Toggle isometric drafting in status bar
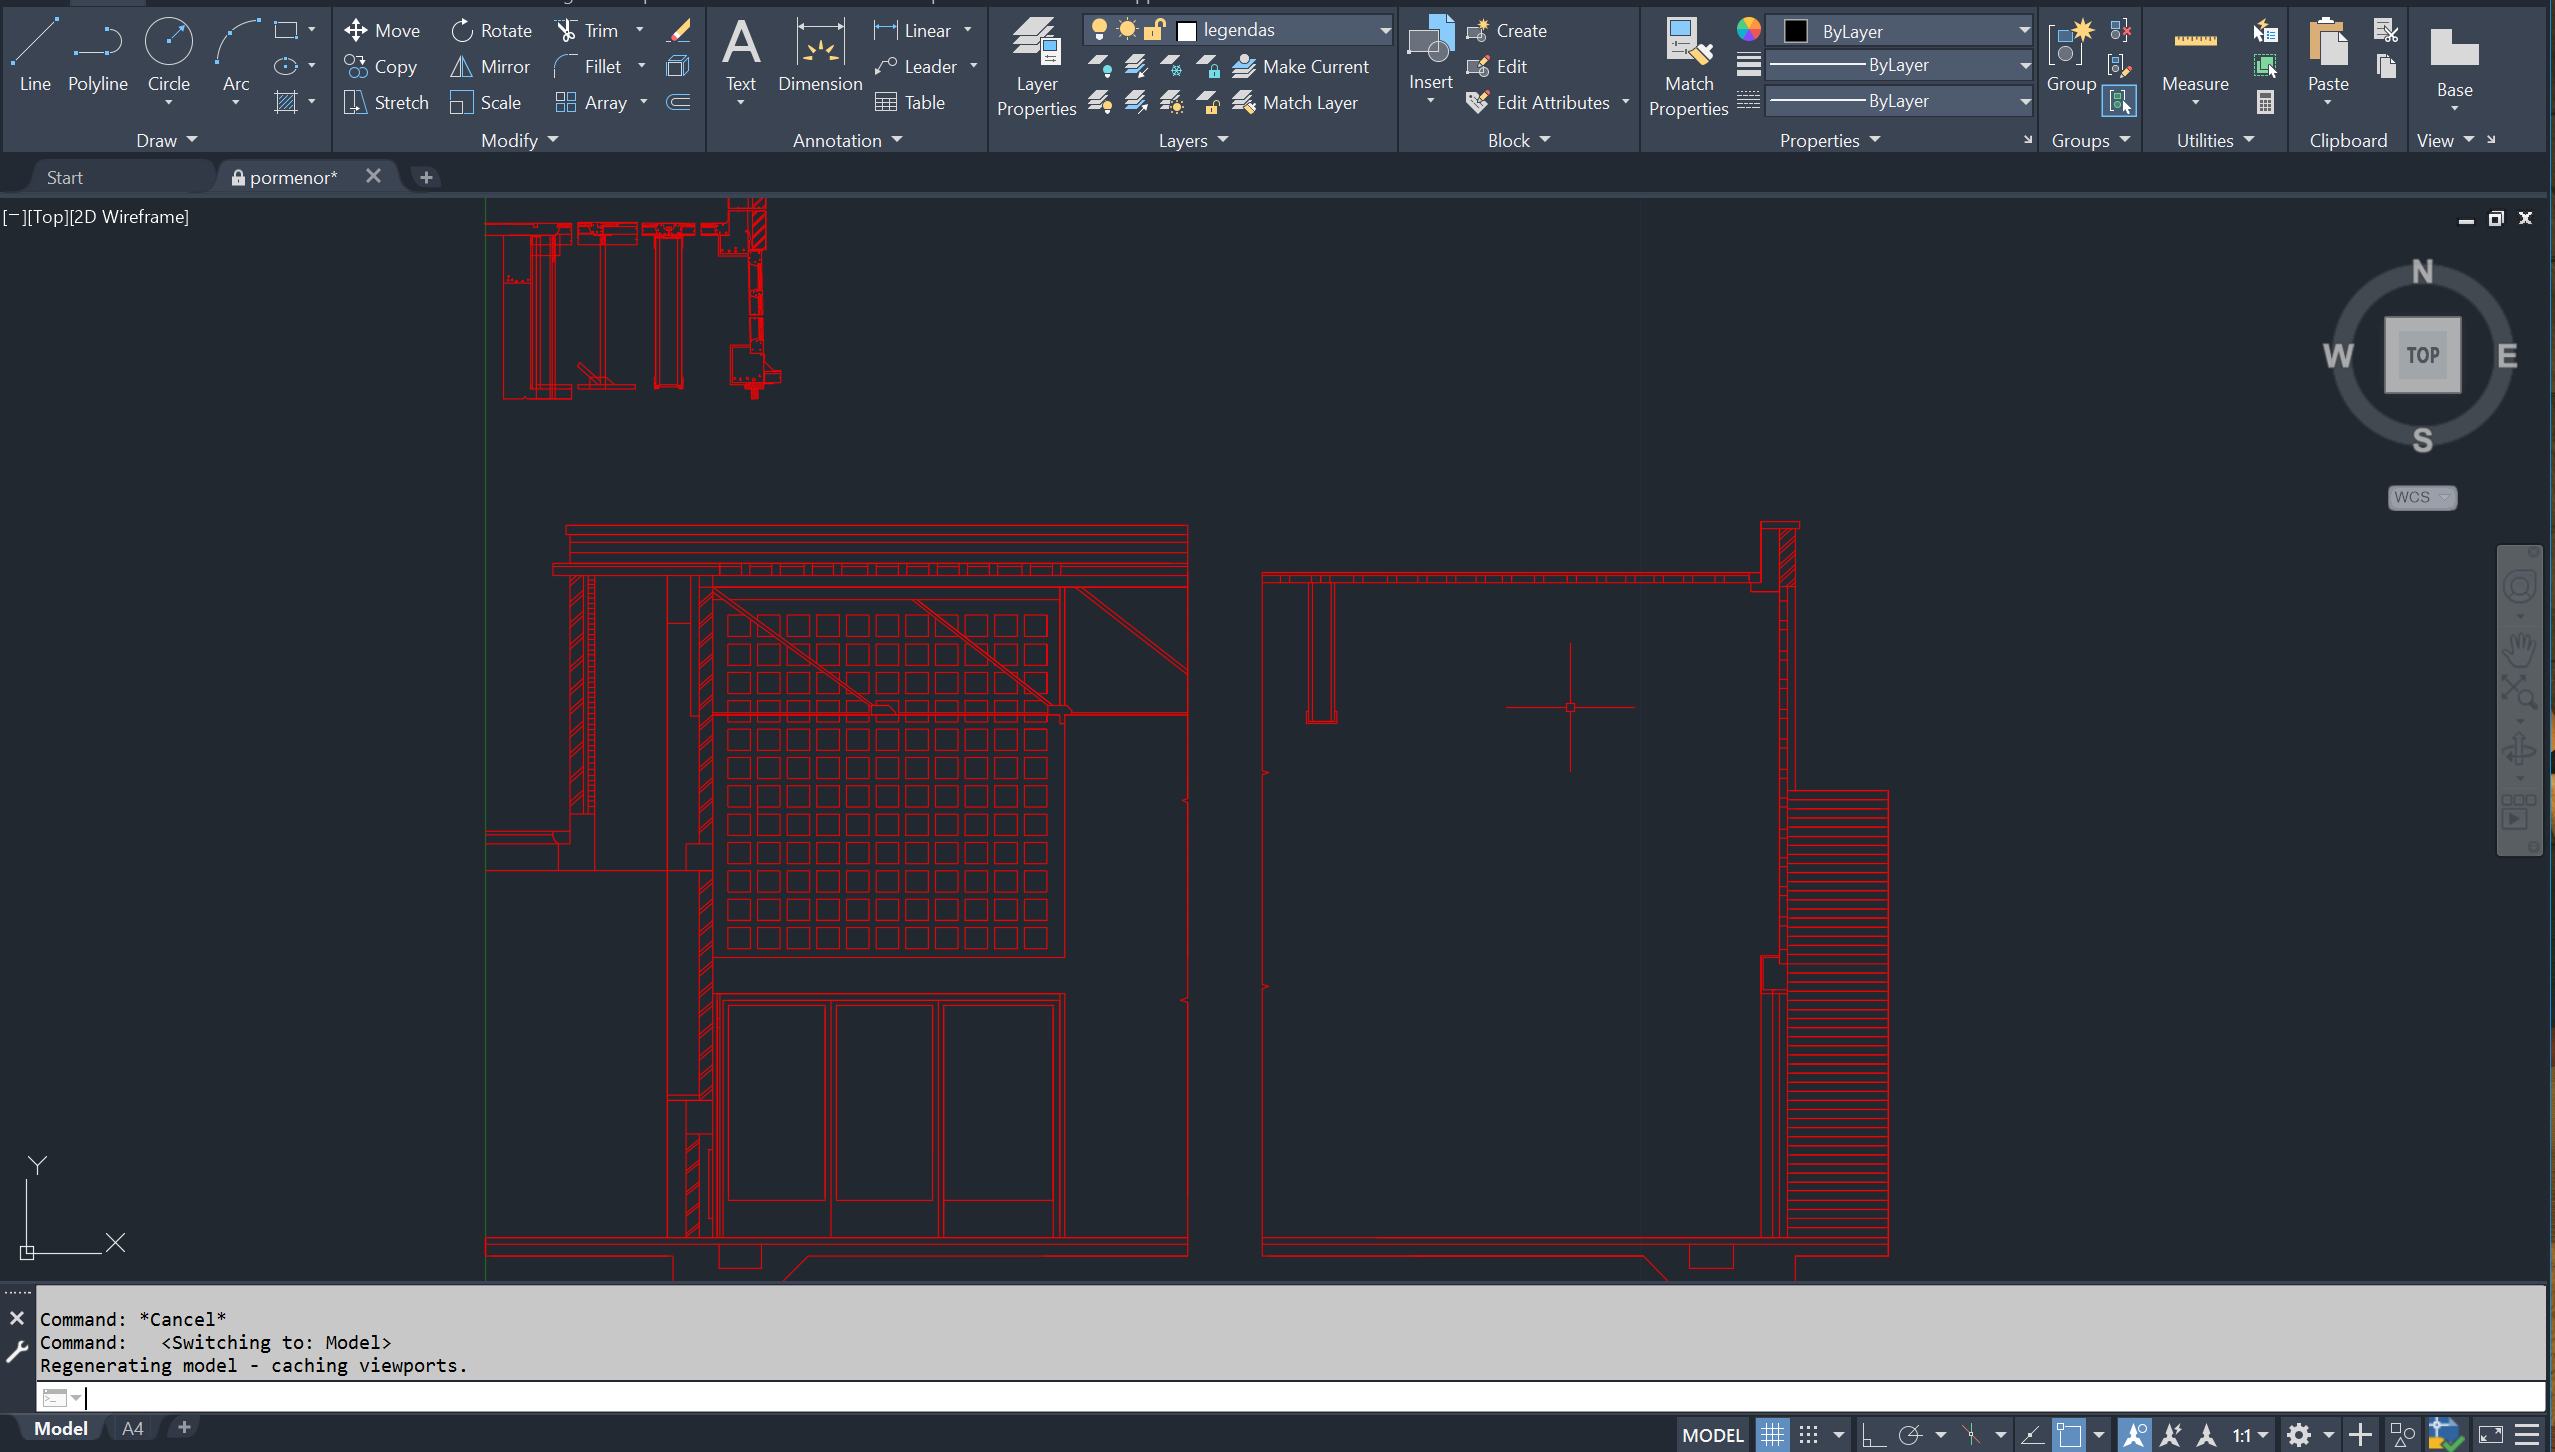 tap(1971, 1435)
